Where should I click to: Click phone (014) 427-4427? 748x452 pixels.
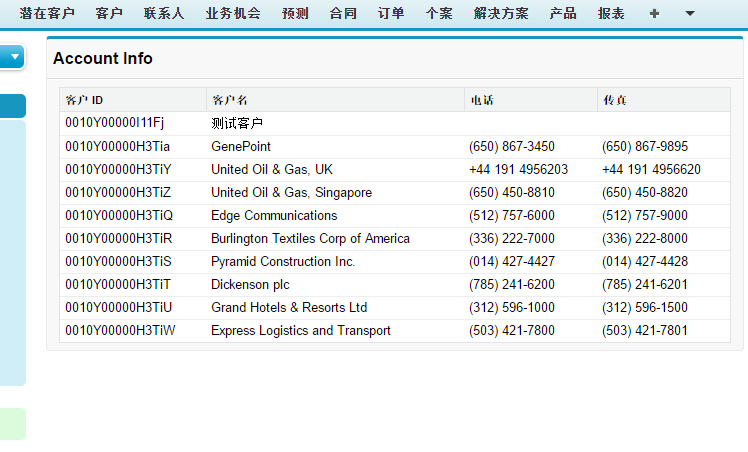tap(512, 261)
